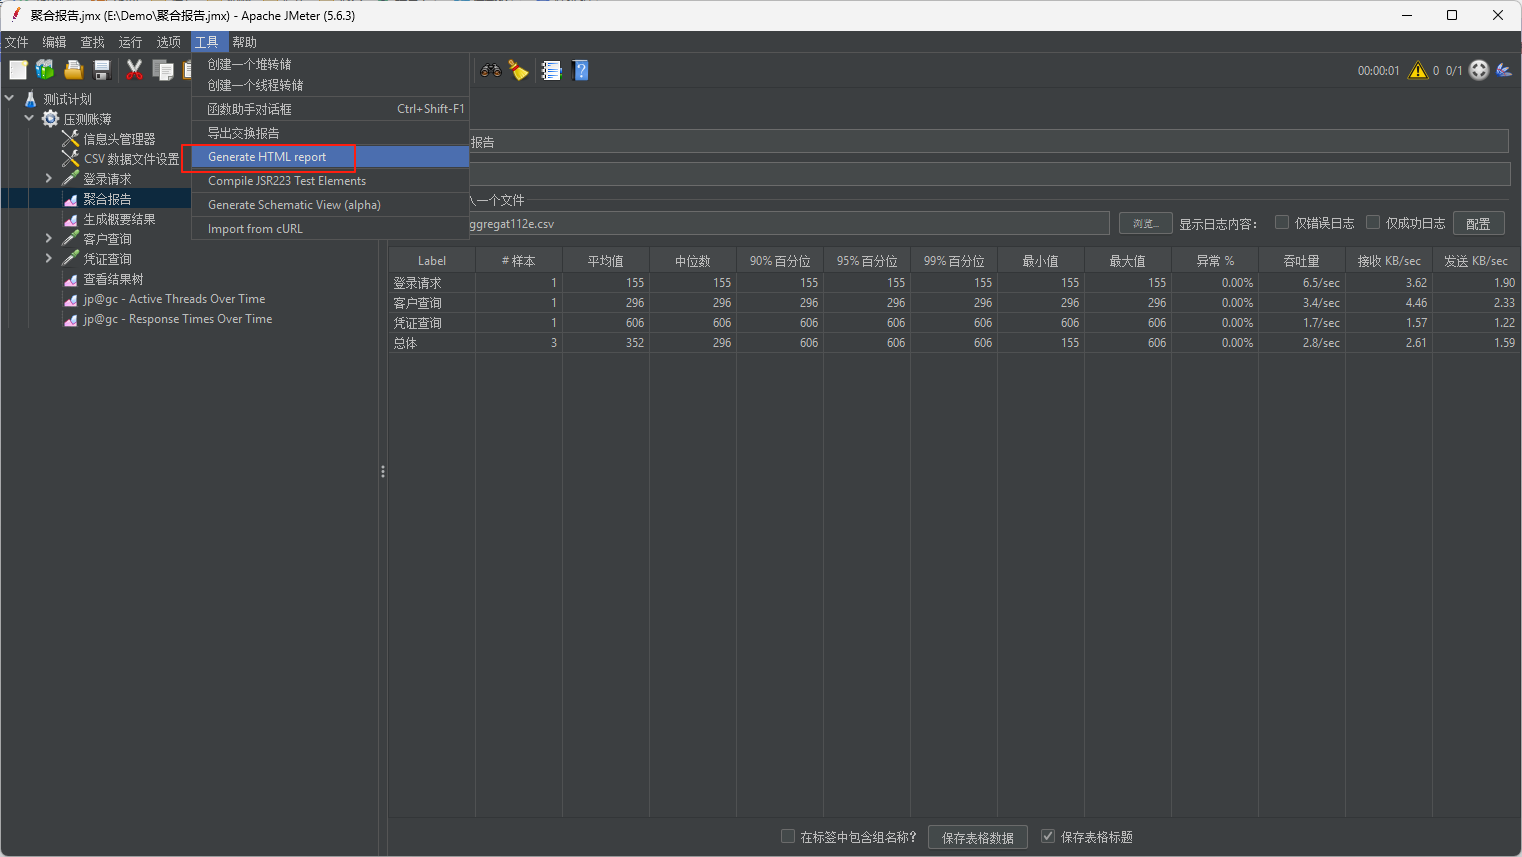
Task: Collapse the 压测账簿 thread group node
Action: [28, 118]
